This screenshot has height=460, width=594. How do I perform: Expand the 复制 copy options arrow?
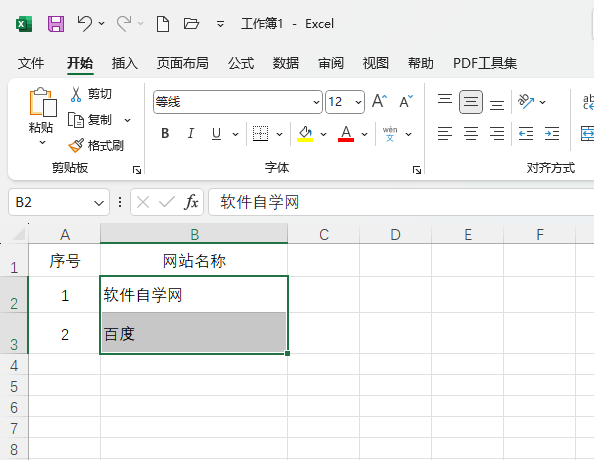coord(128,120)
